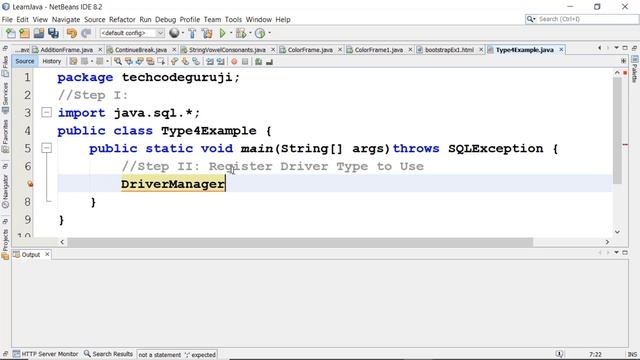640x360 pixels.
Task: Click the editor horizontal scrollbar thumb
Action: point(300,242)
